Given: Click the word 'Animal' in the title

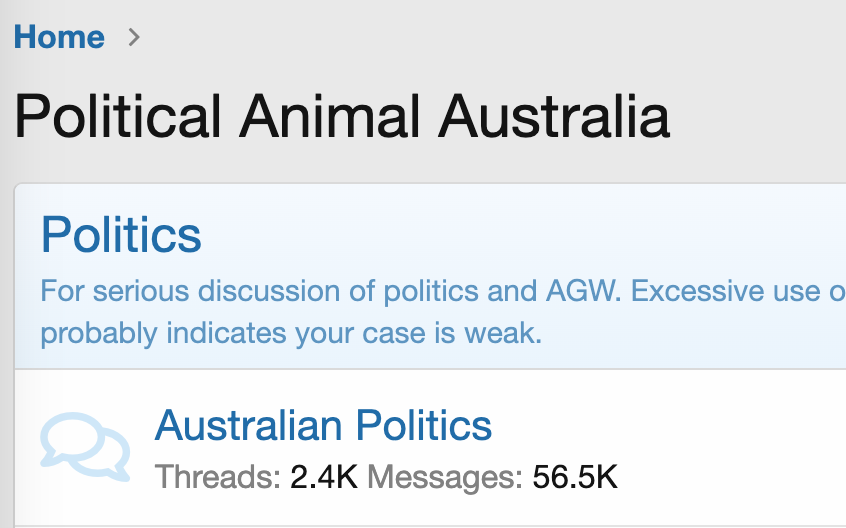Looking at the screenshot, I should pos(330,116).
